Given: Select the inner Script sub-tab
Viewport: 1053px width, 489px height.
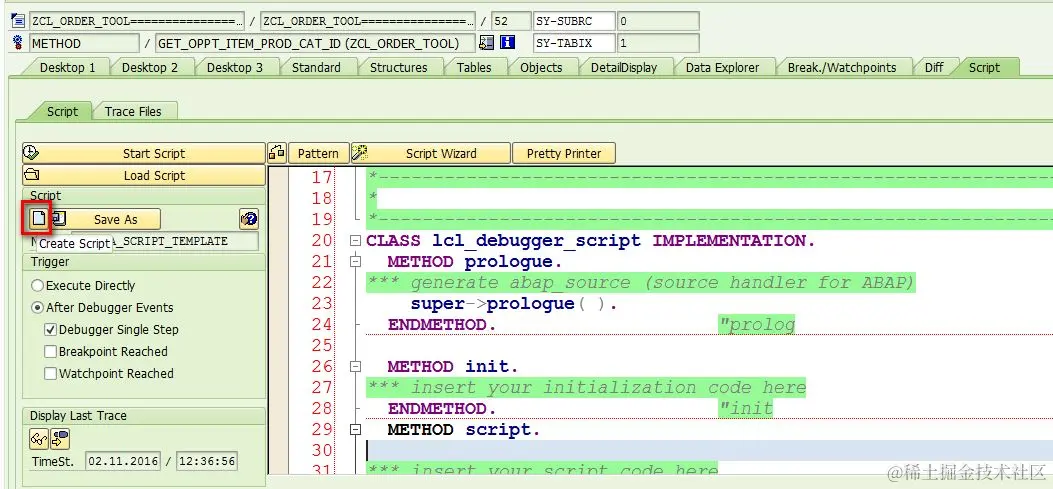Looking at the screenshot, I should 62,112.
